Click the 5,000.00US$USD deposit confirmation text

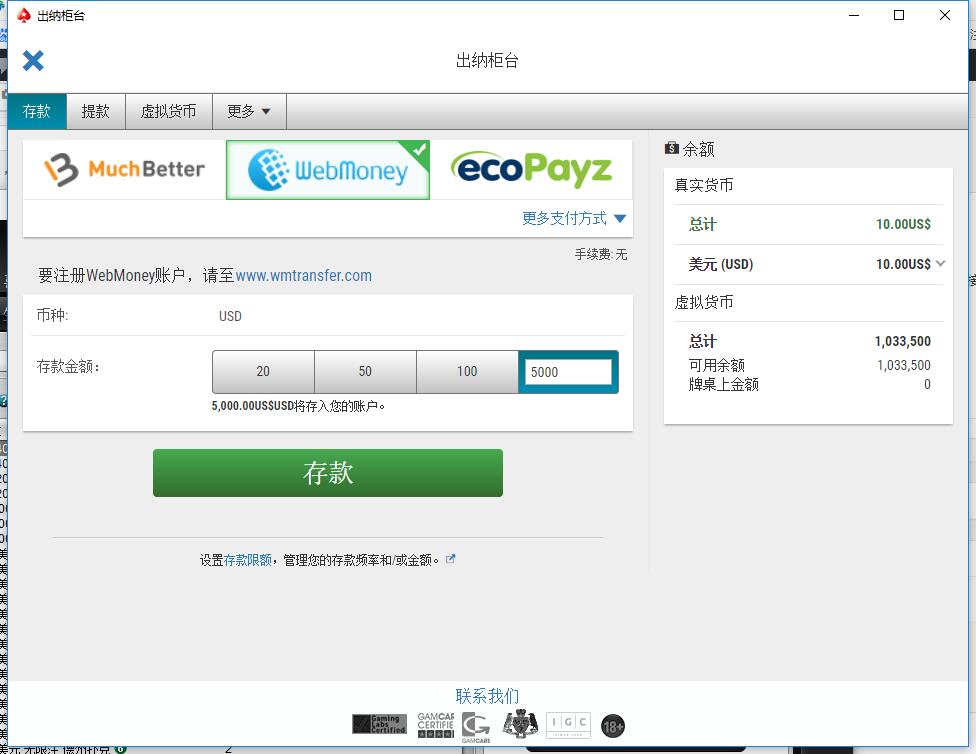coord(298,406)
